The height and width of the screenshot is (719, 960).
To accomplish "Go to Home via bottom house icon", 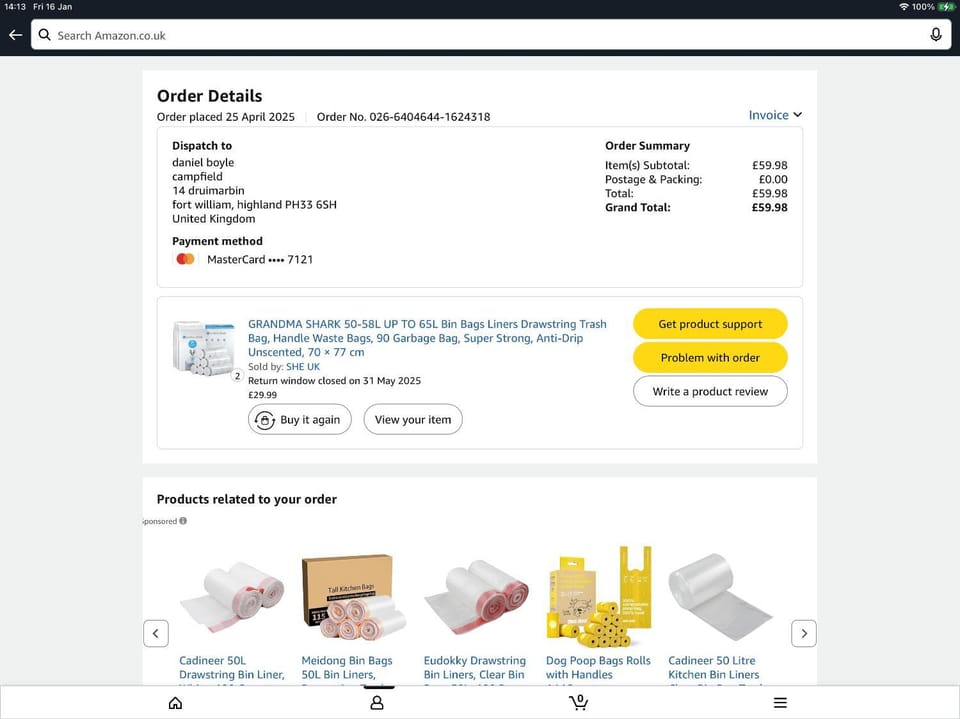I will tap(176, 703).
